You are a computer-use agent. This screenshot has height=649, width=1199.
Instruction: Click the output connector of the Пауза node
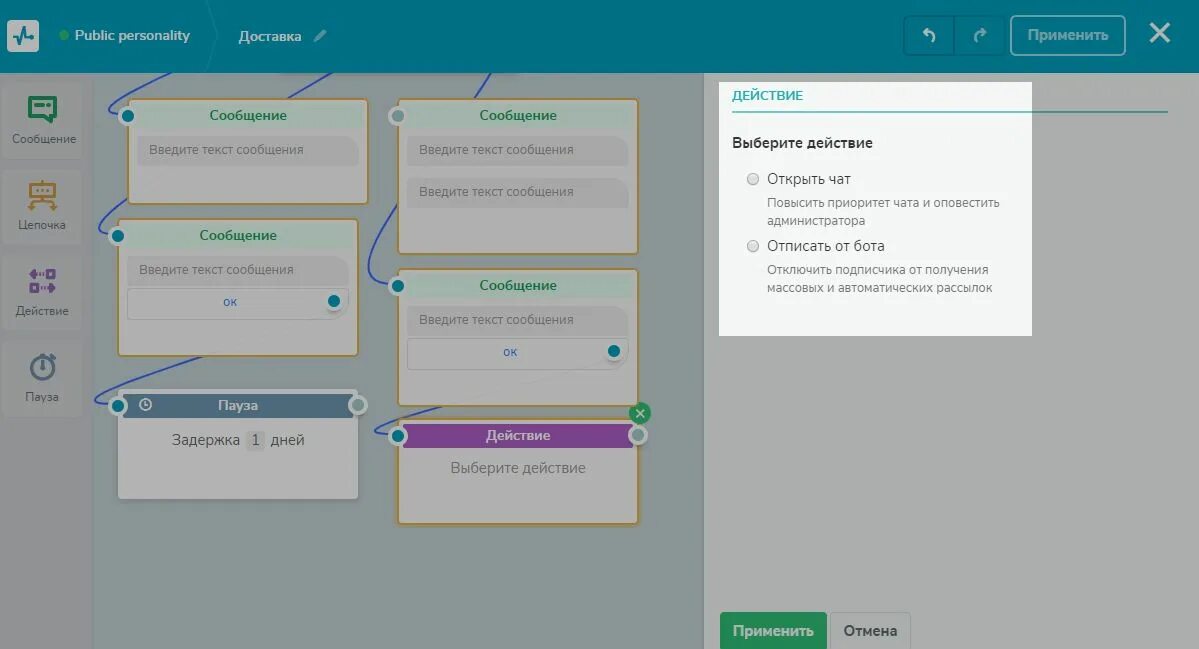(x=357, y=405)
